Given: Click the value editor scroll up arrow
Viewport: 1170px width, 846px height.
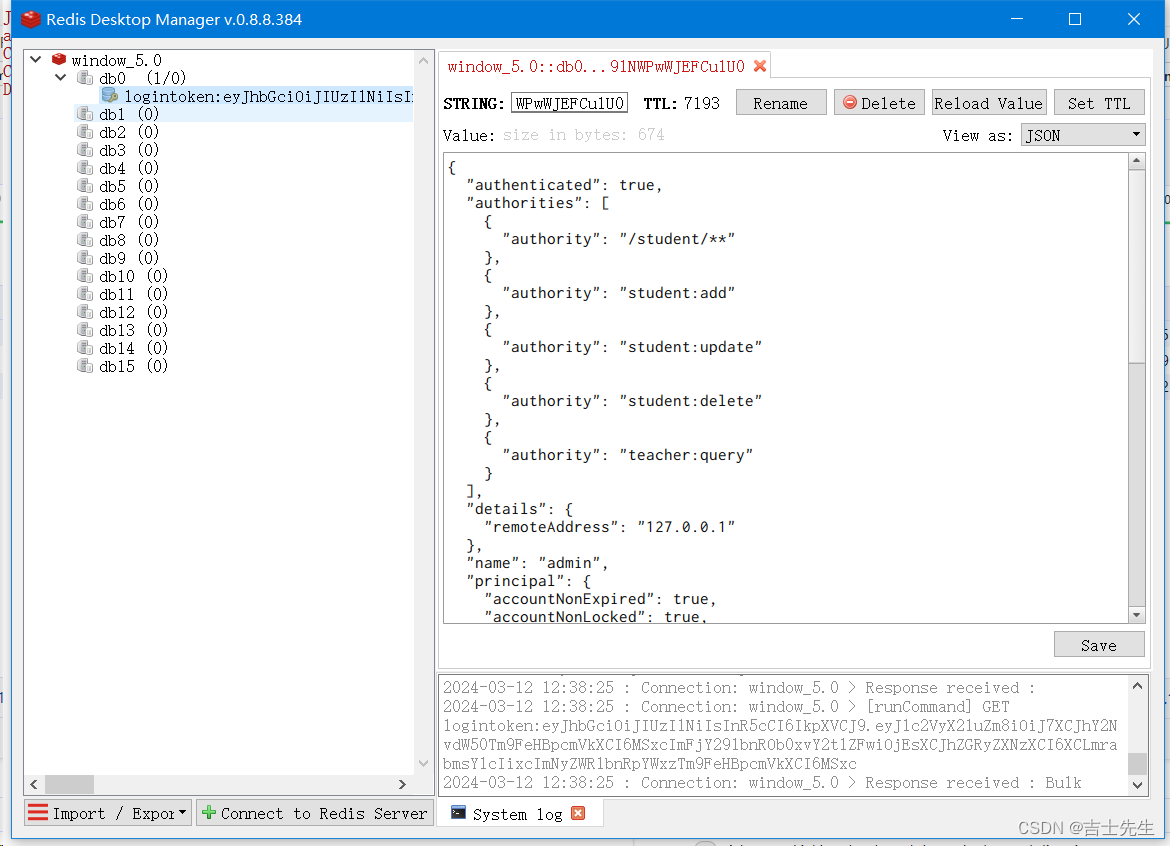Looking at the screenshot, I should pyautogui.click(x=1136, y=161).
